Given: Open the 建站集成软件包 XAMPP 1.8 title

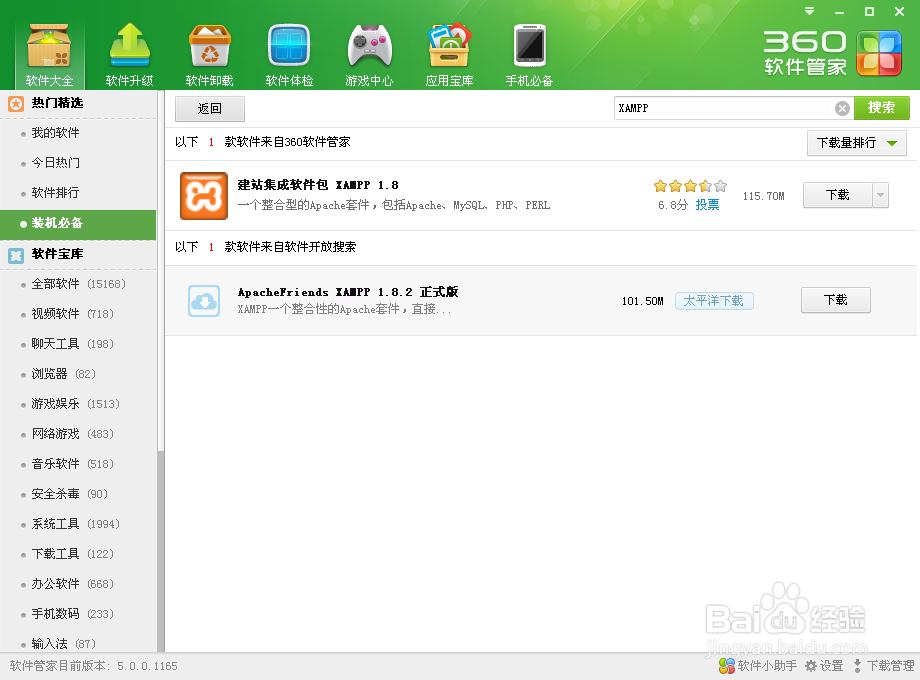Looking at the screenshot, I should coord(318,185).
